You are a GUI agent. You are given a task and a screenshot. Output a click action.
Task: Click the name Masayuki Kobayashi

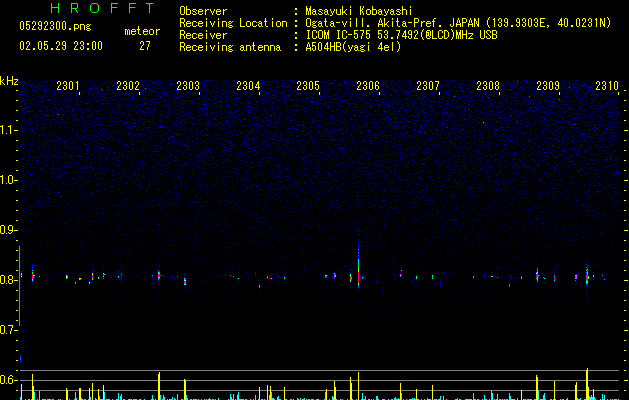(x=359, y=11)
